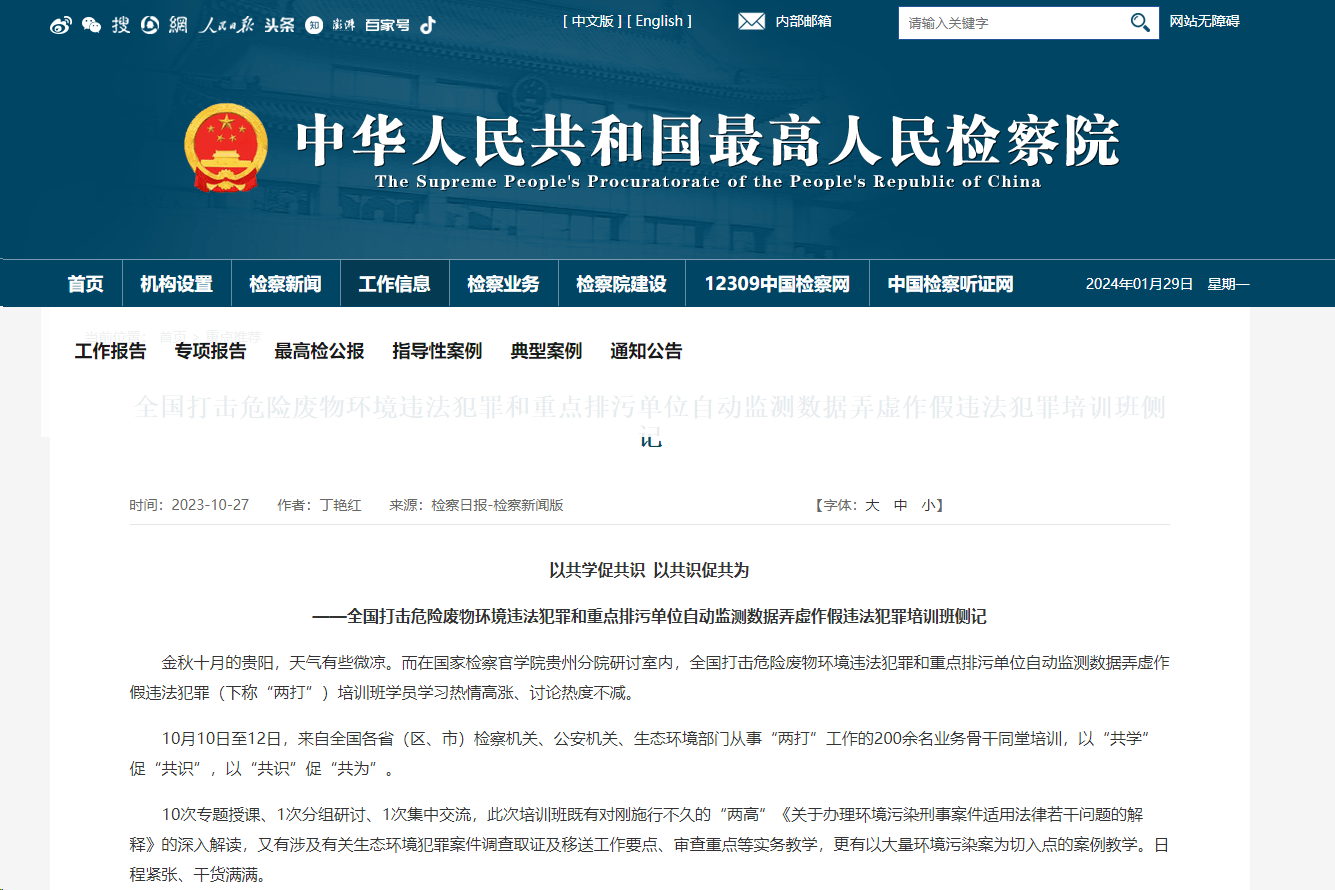Open the Douyin music-note icon

pyautogui.click(x=428, y=25)
